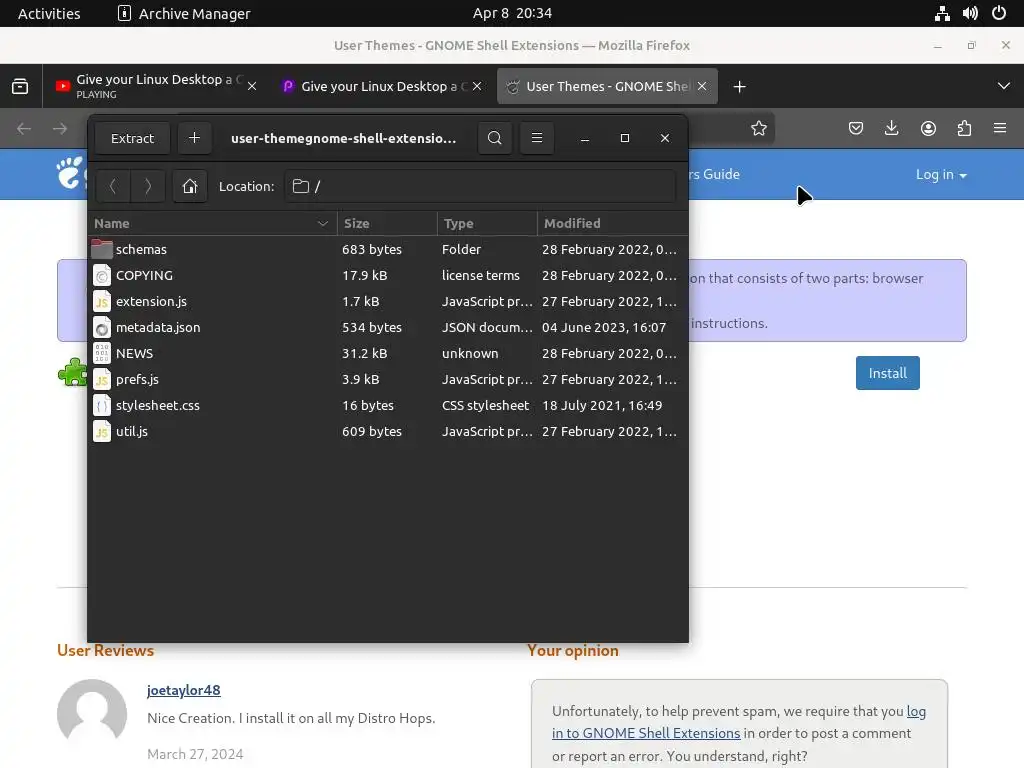1024x768 pixels.
Task: Open Firefox View in the tab bar
Action: pos(20,86)
